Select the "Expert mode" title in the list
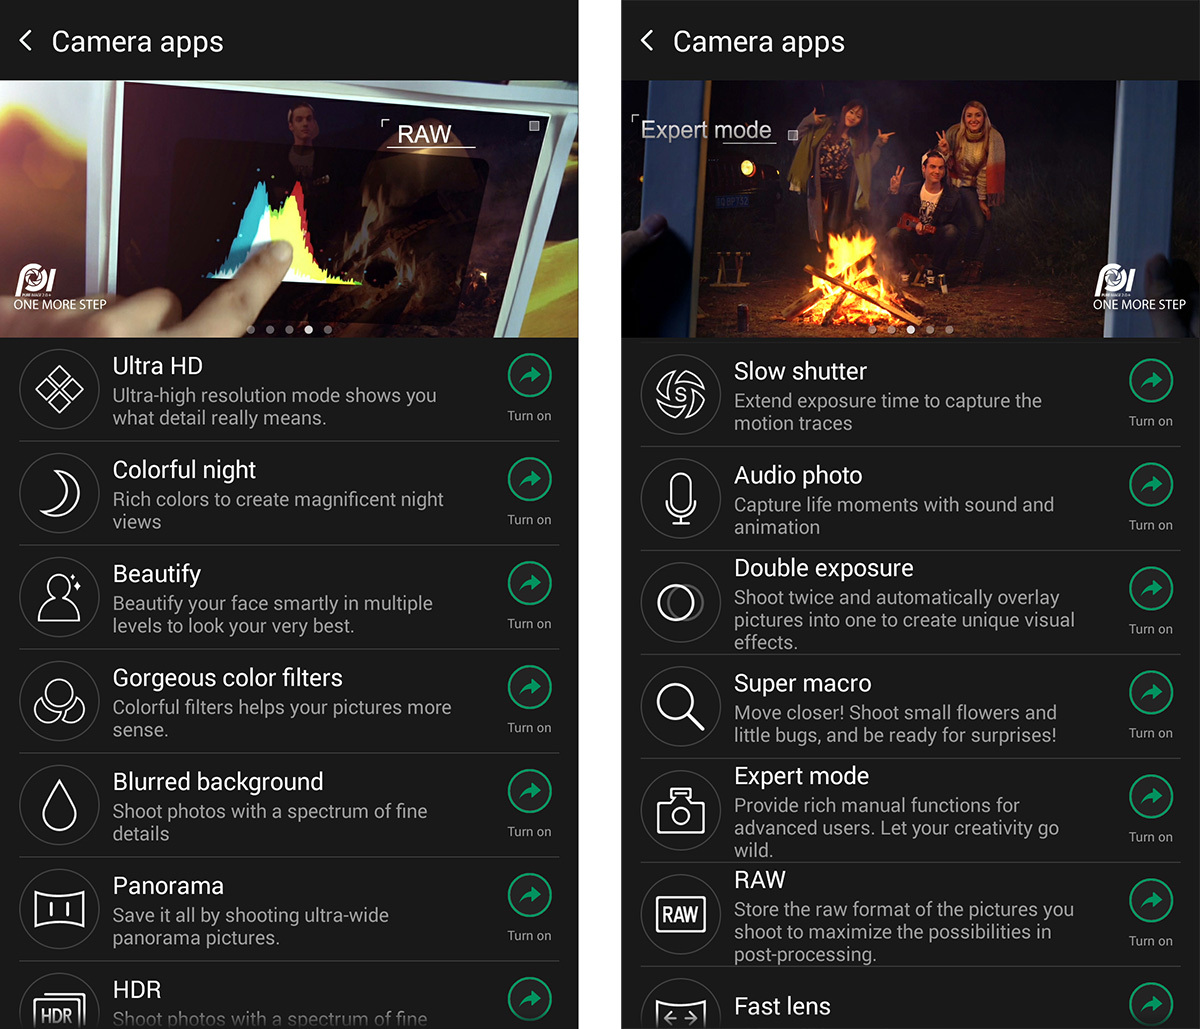 (802, 776)
